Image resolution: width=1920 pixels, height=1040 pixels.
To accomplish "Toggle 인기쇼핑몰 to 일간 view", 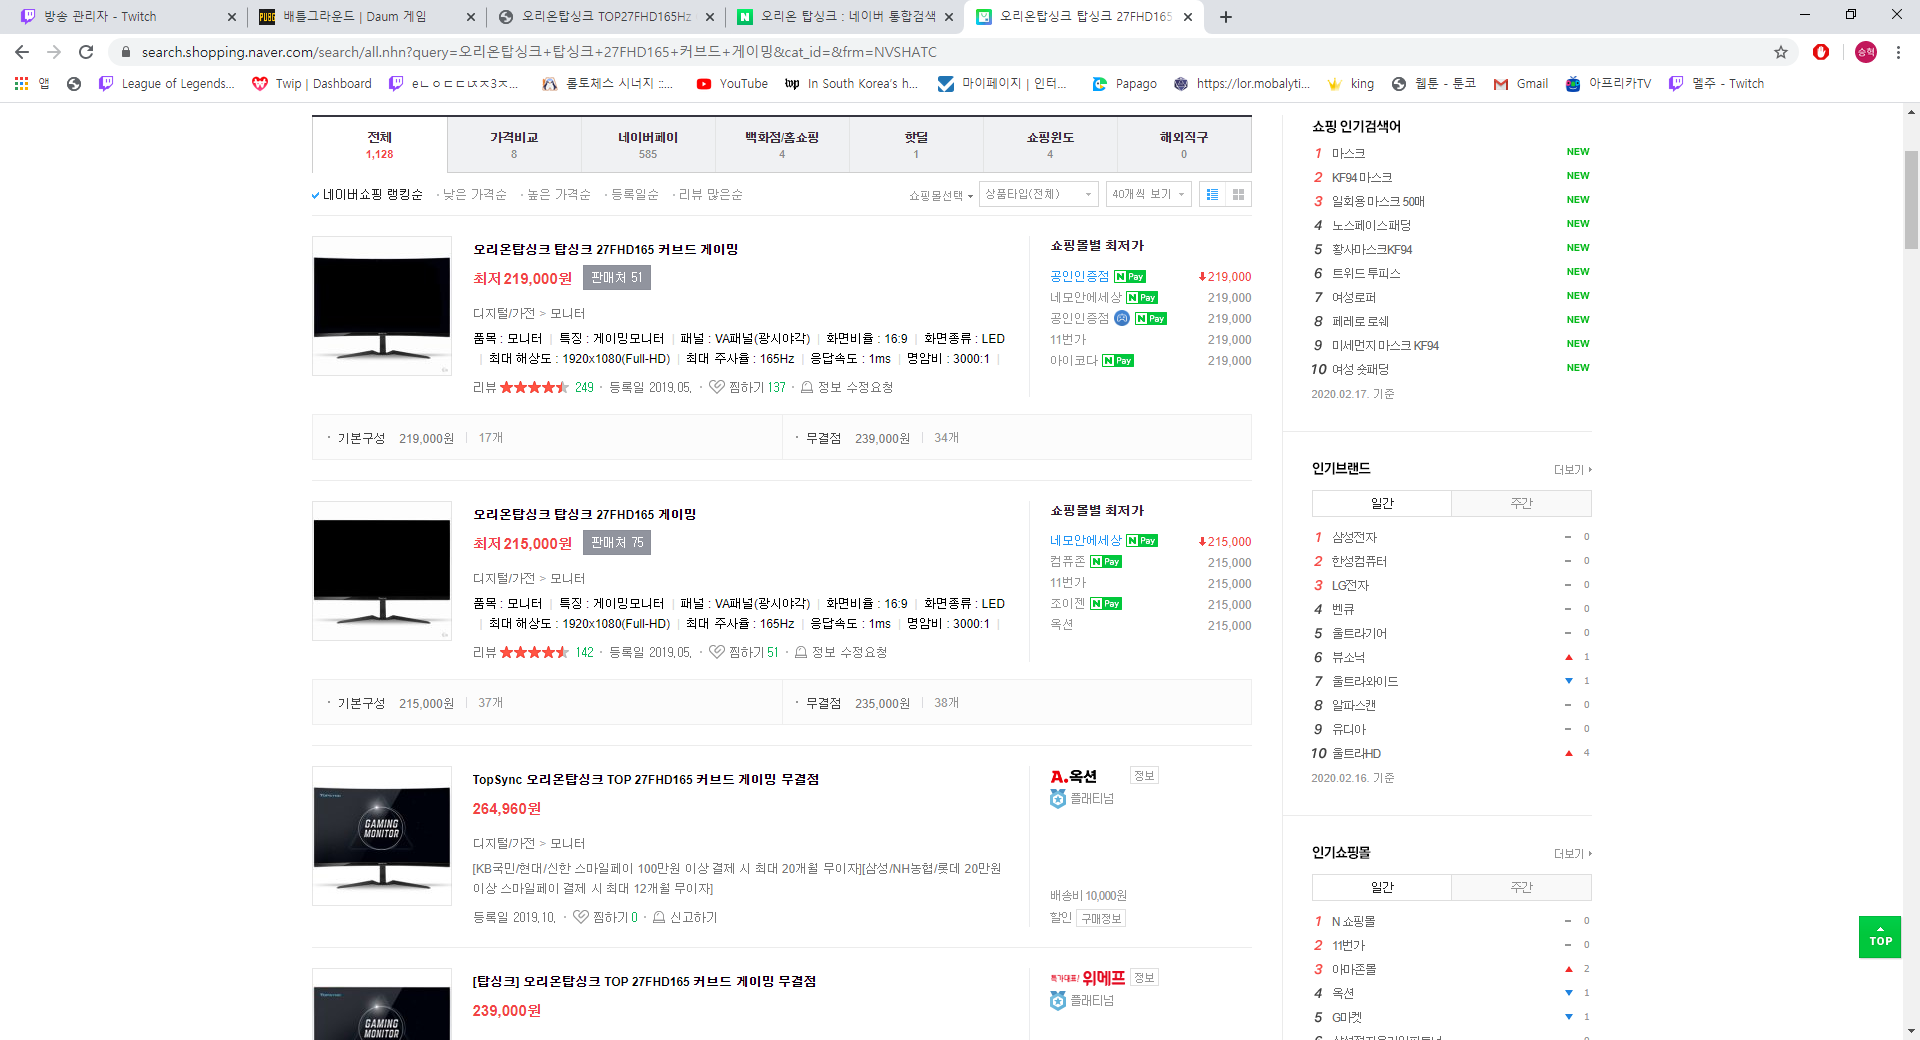I will coord(1382,887).
